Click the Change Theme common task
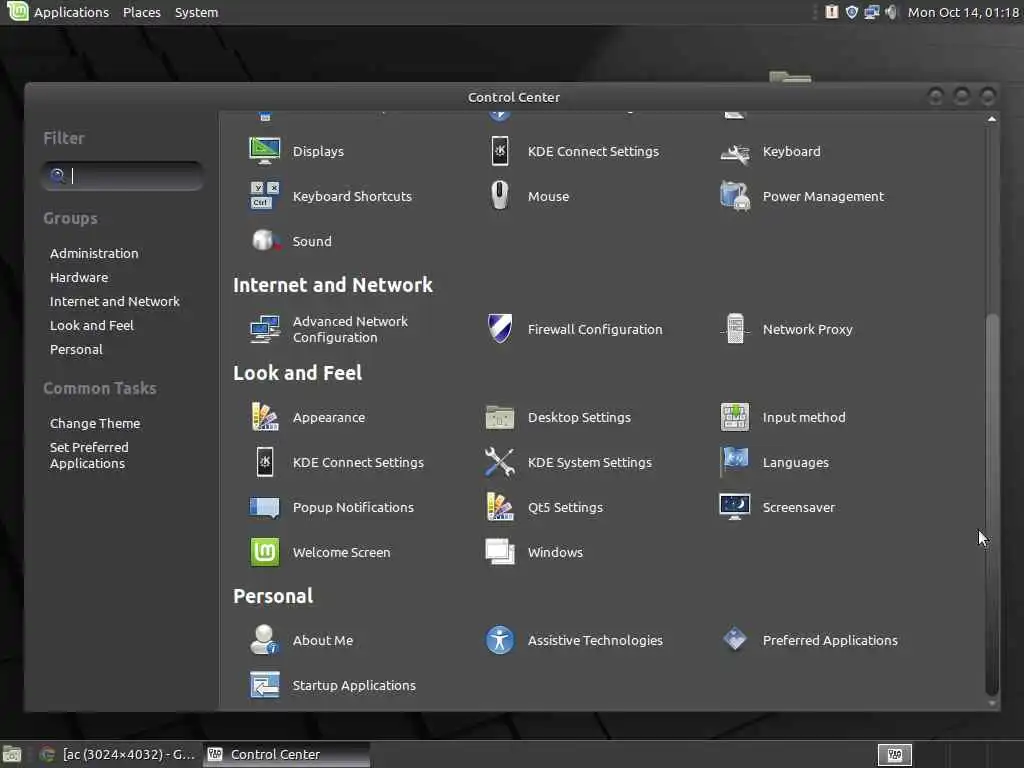This screenshot has width=1024, height=768. (x=95, y=423)
